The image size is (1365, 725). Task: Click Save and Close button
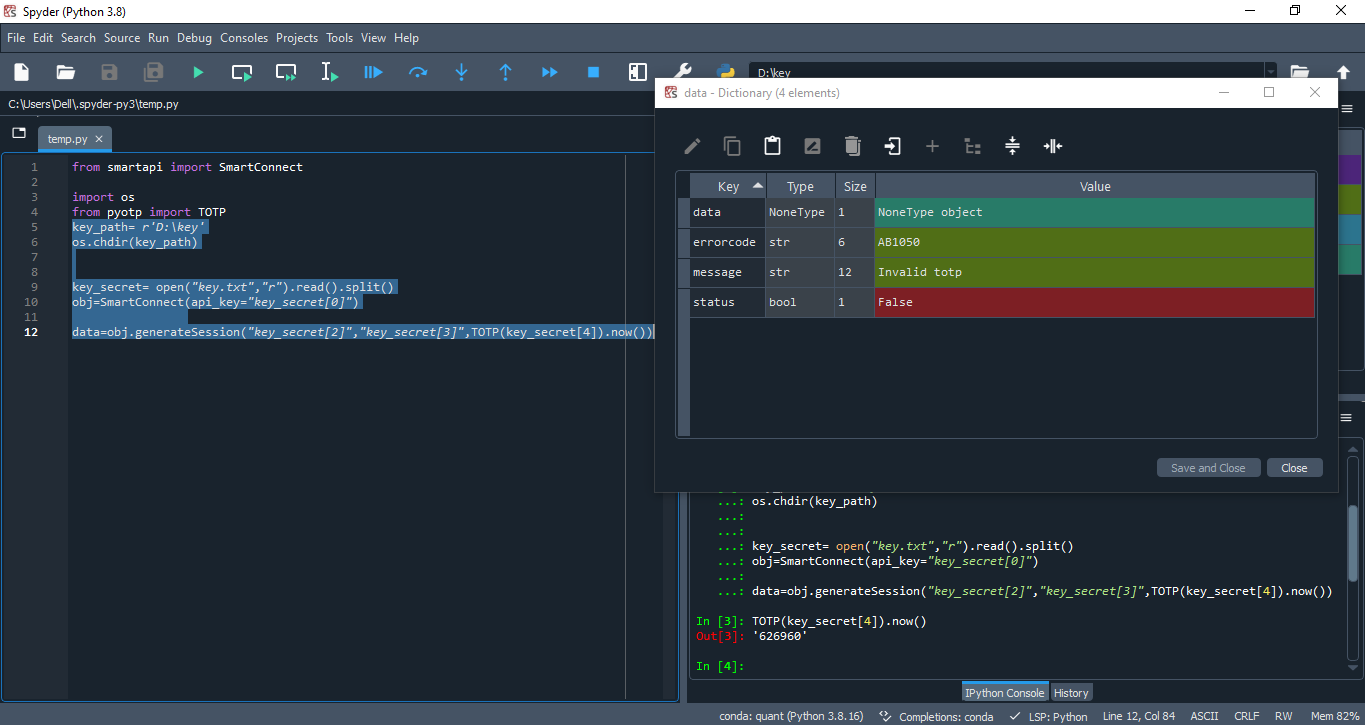1208,468
